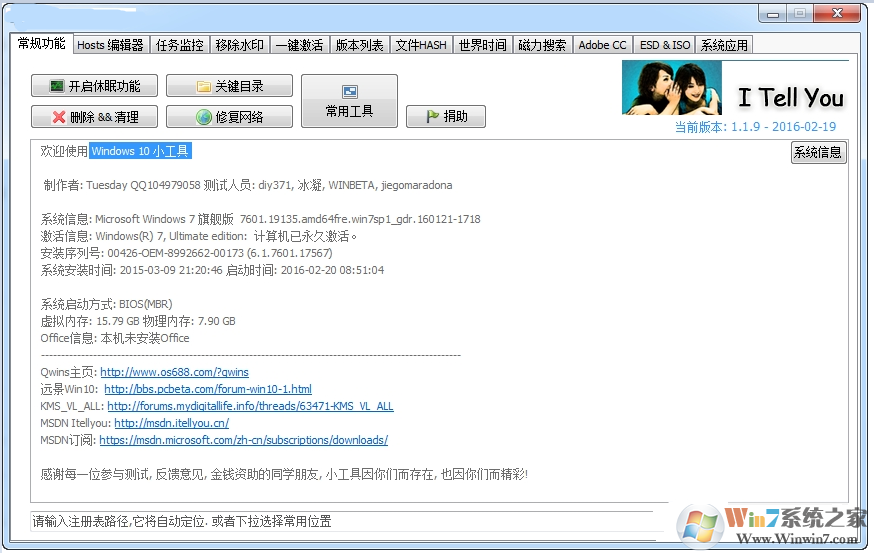Image resolution: width=874 pixels, height=553 pixels.
Task: Go to the 文件HASH tab
Action: click(421, 45)
